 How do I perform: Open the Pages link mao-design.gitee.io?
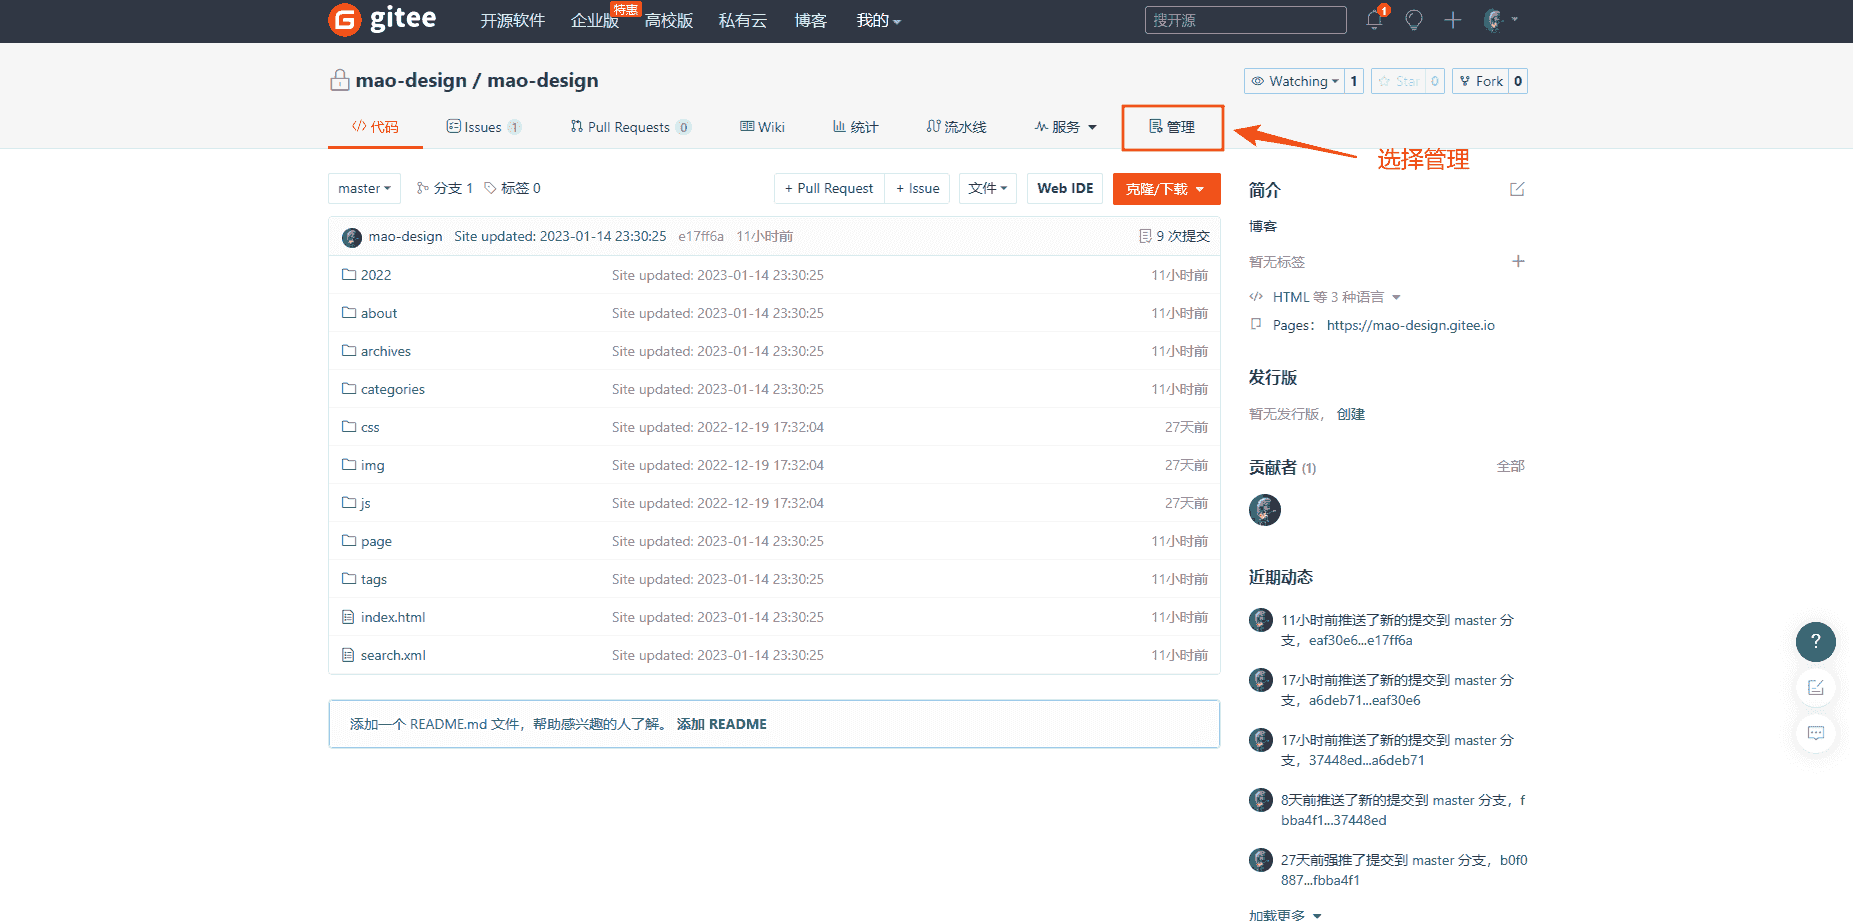tap(1410, 325)
